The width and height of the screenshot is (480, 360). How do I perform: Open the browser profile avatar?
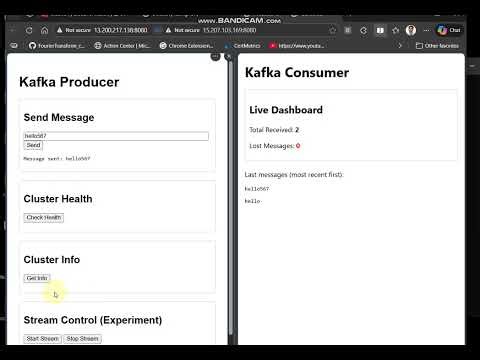(x=411, y=30)
